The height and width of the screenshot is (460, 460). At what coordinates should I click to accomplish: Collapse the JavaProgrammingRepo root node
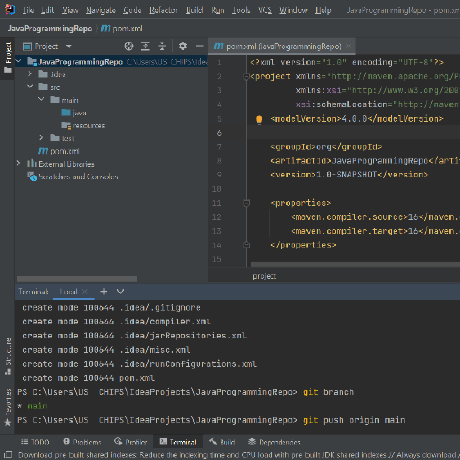(x=19, y=61)
